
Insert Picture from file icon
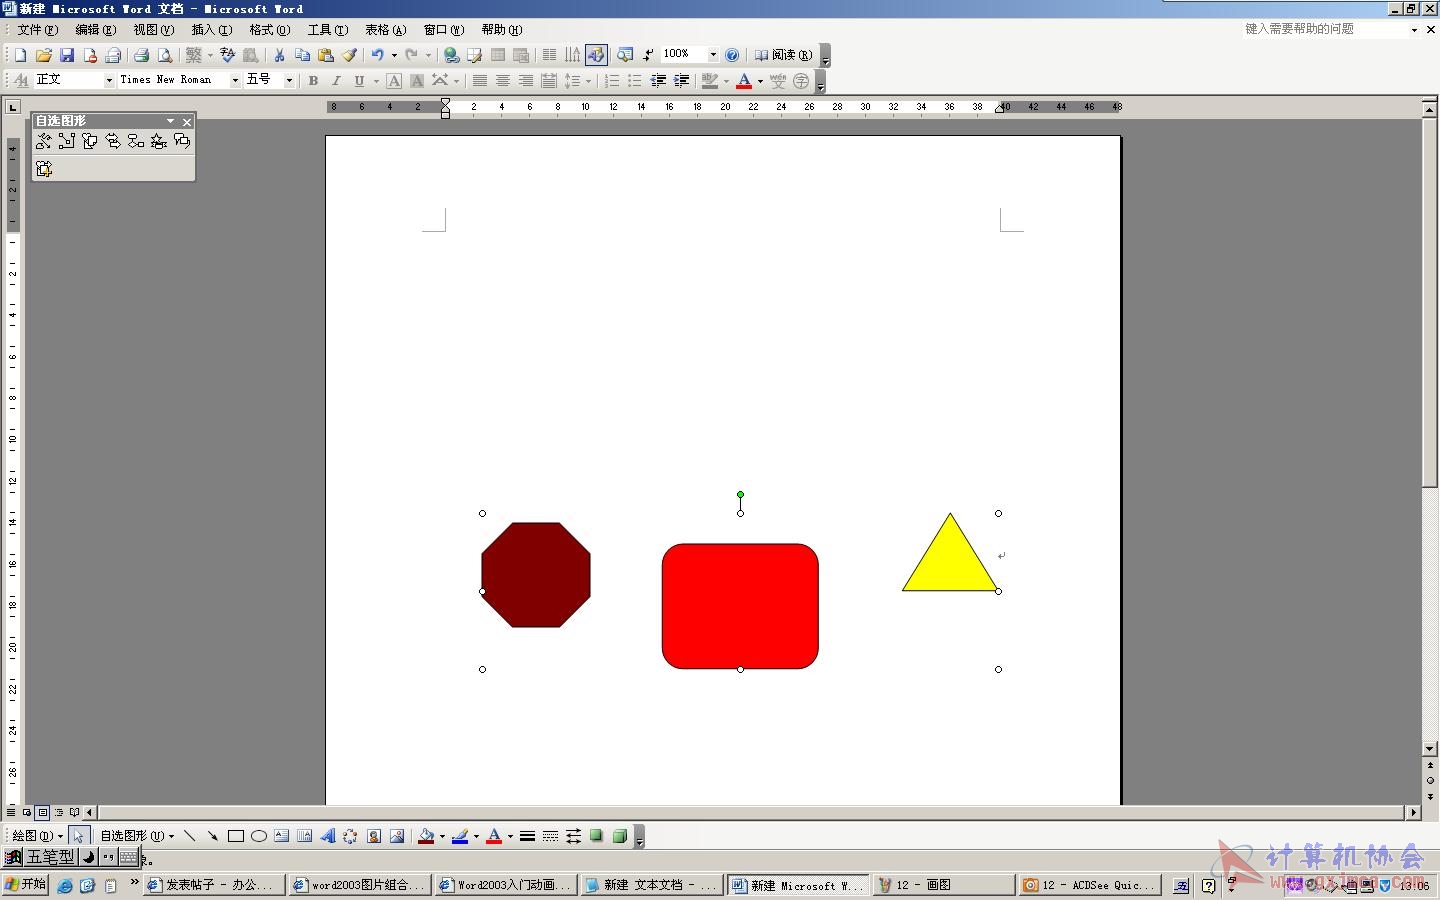point(397,836)
